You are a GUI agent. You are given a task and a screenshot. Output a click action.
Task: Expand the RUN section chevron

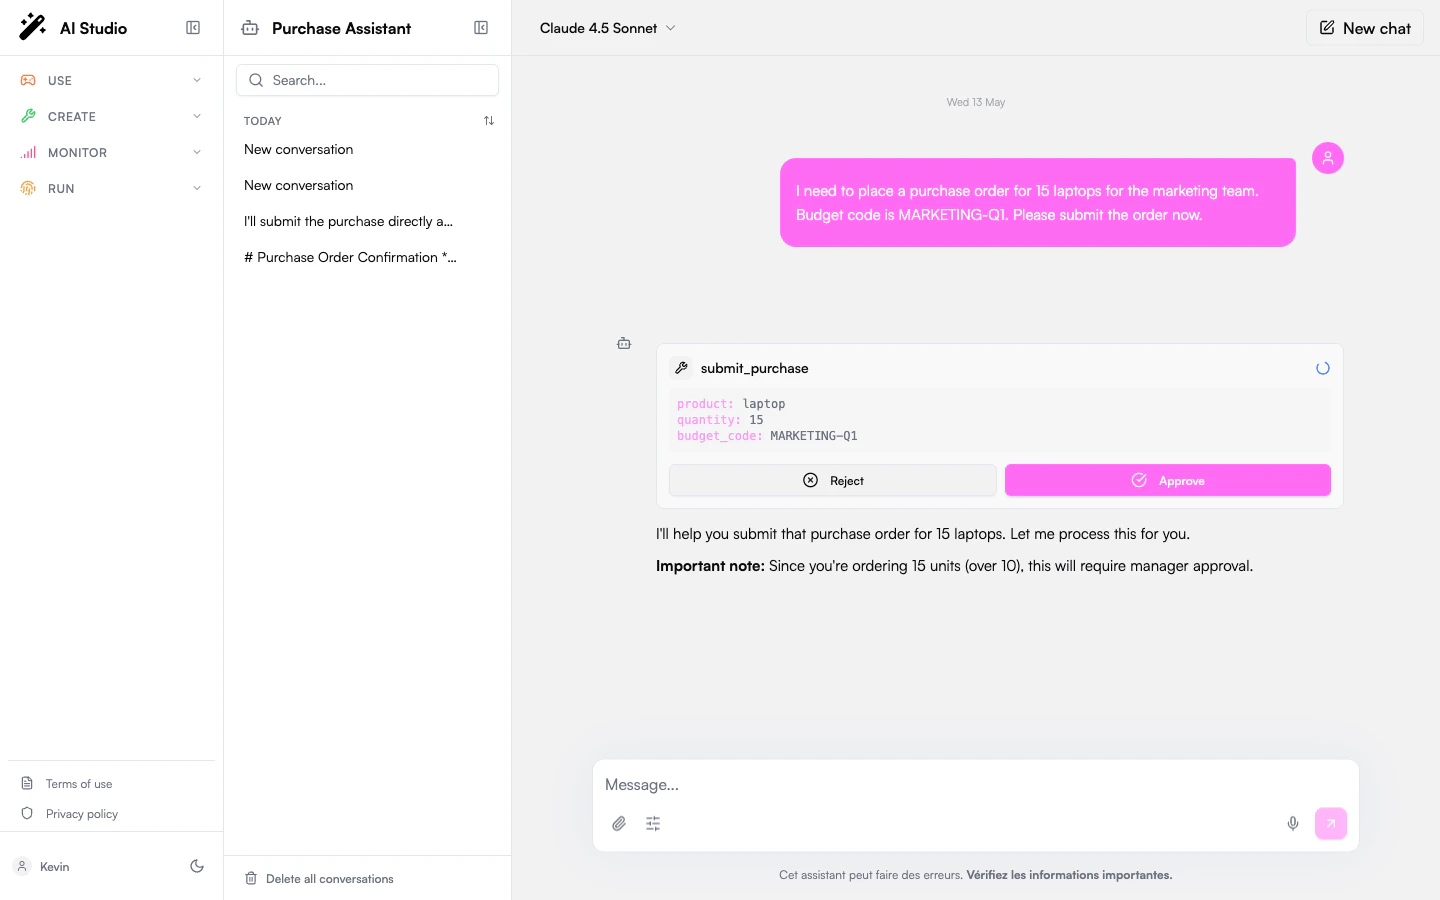pyautogui.click(x=197, y=188)
